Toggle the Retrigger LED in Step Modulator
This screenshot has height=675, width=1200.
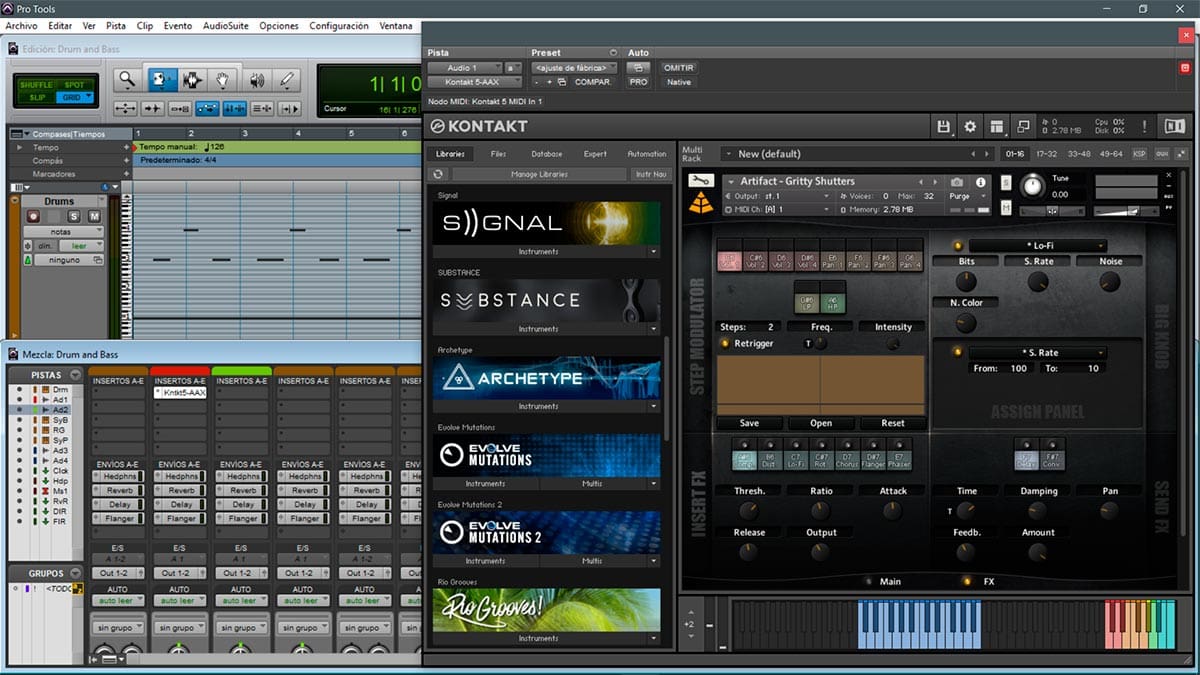click(724, 343)
